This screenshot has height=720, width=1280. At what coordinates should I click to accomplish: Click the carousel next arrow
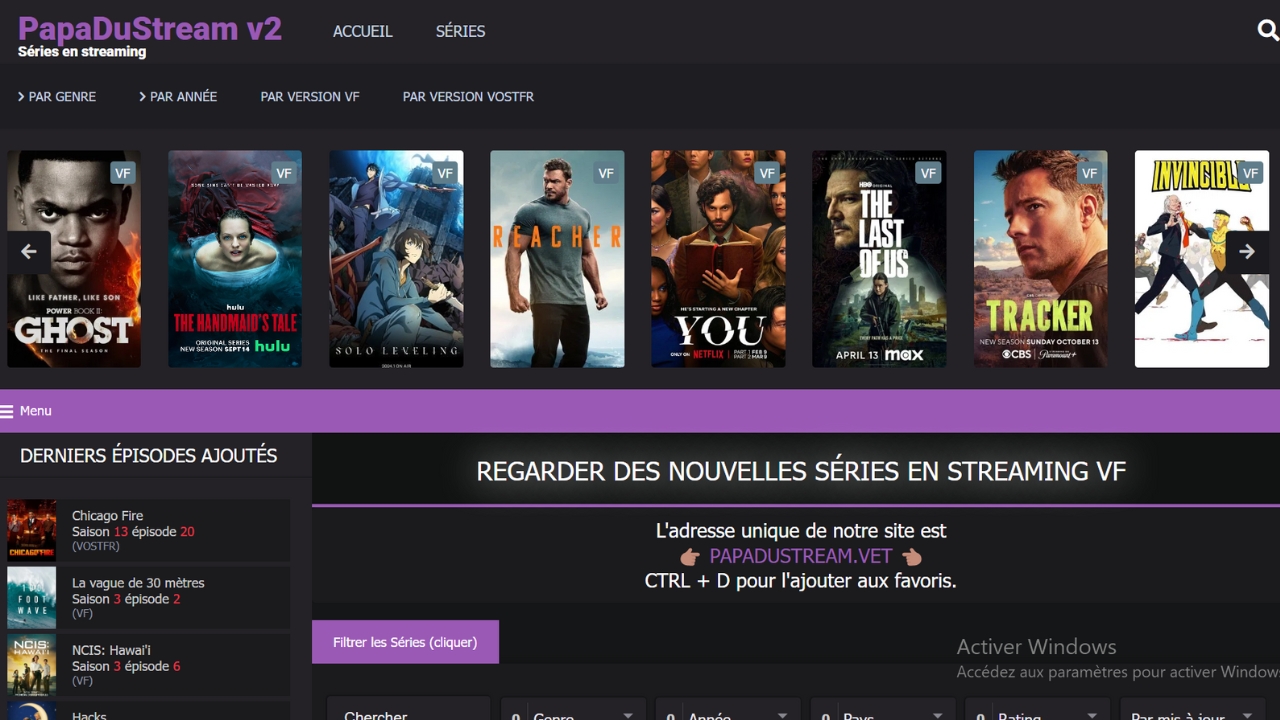pos(1247,252)
